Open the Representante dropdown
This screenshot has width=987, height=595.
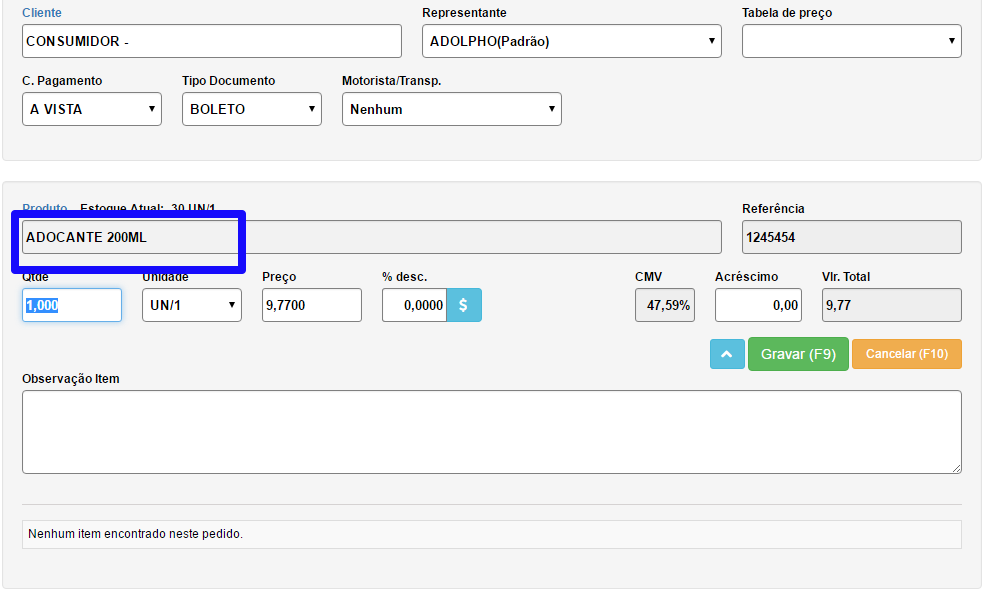pyautogui.click(x=571, y=42)
